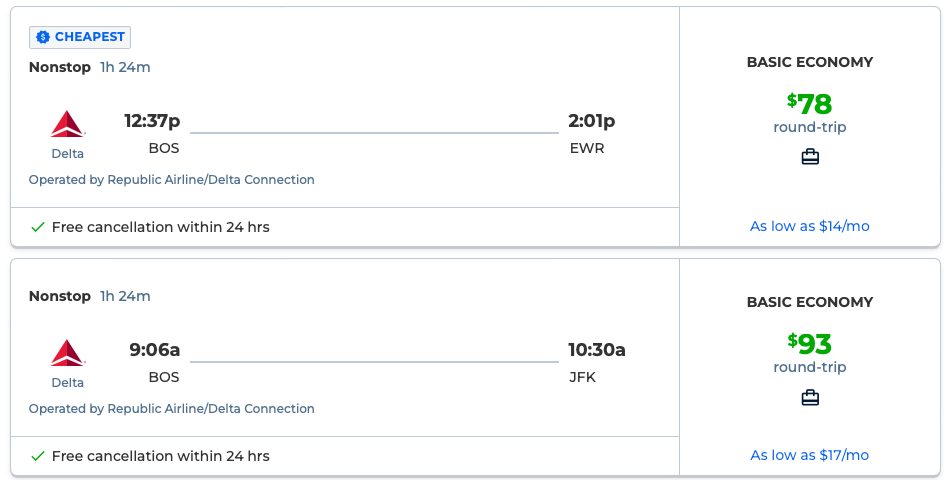Open the 'As low as $14/mo' link
948x480 pixels.
click(x=809, y=226)
